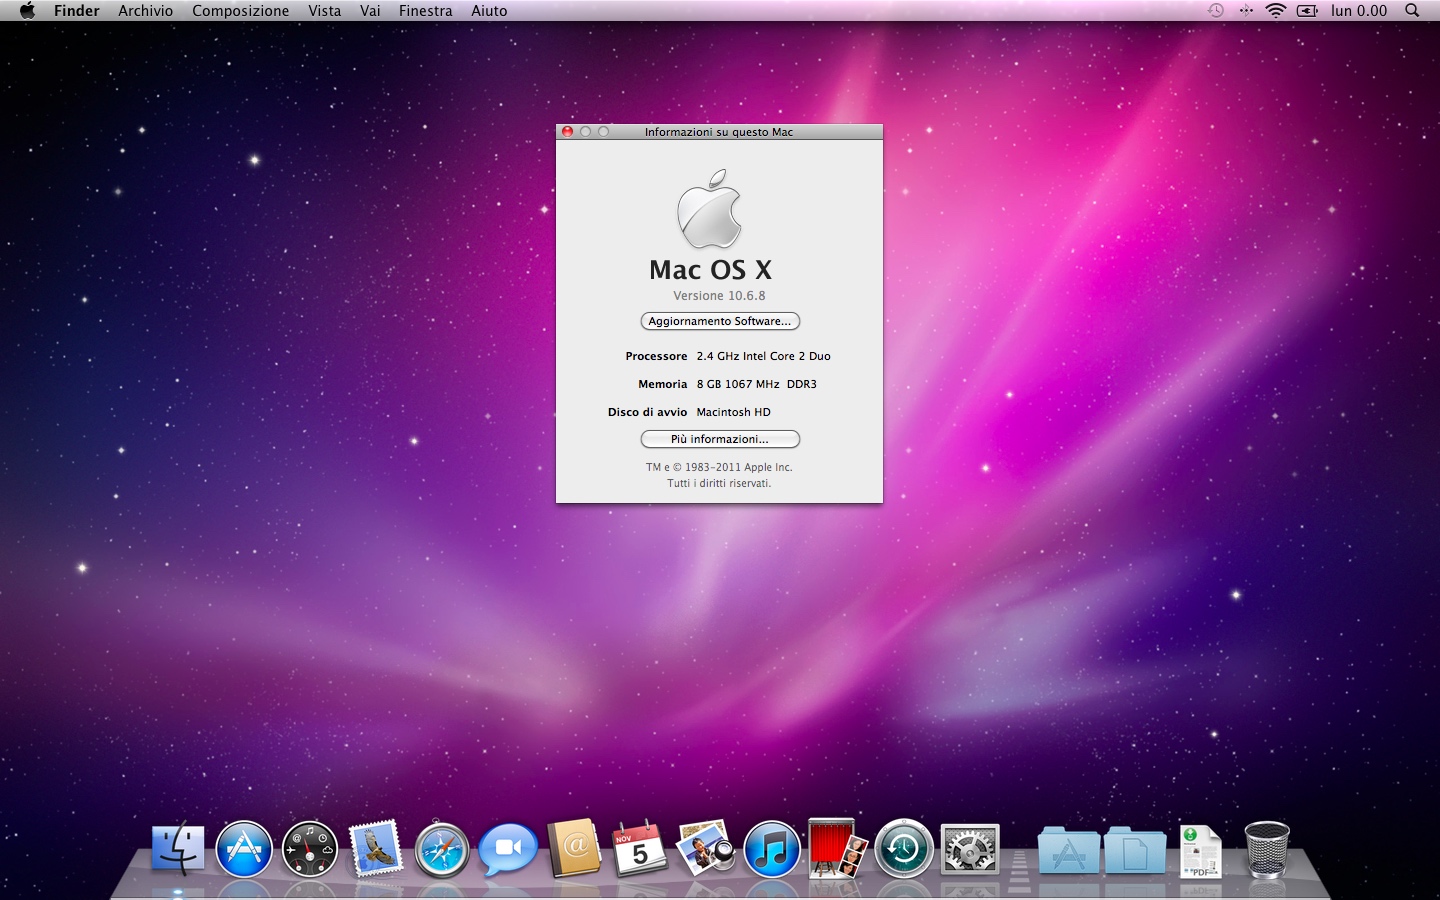The image size is (1440, 900).
Task: Launch the Mac App Store
Action: (x=244, y=848)
